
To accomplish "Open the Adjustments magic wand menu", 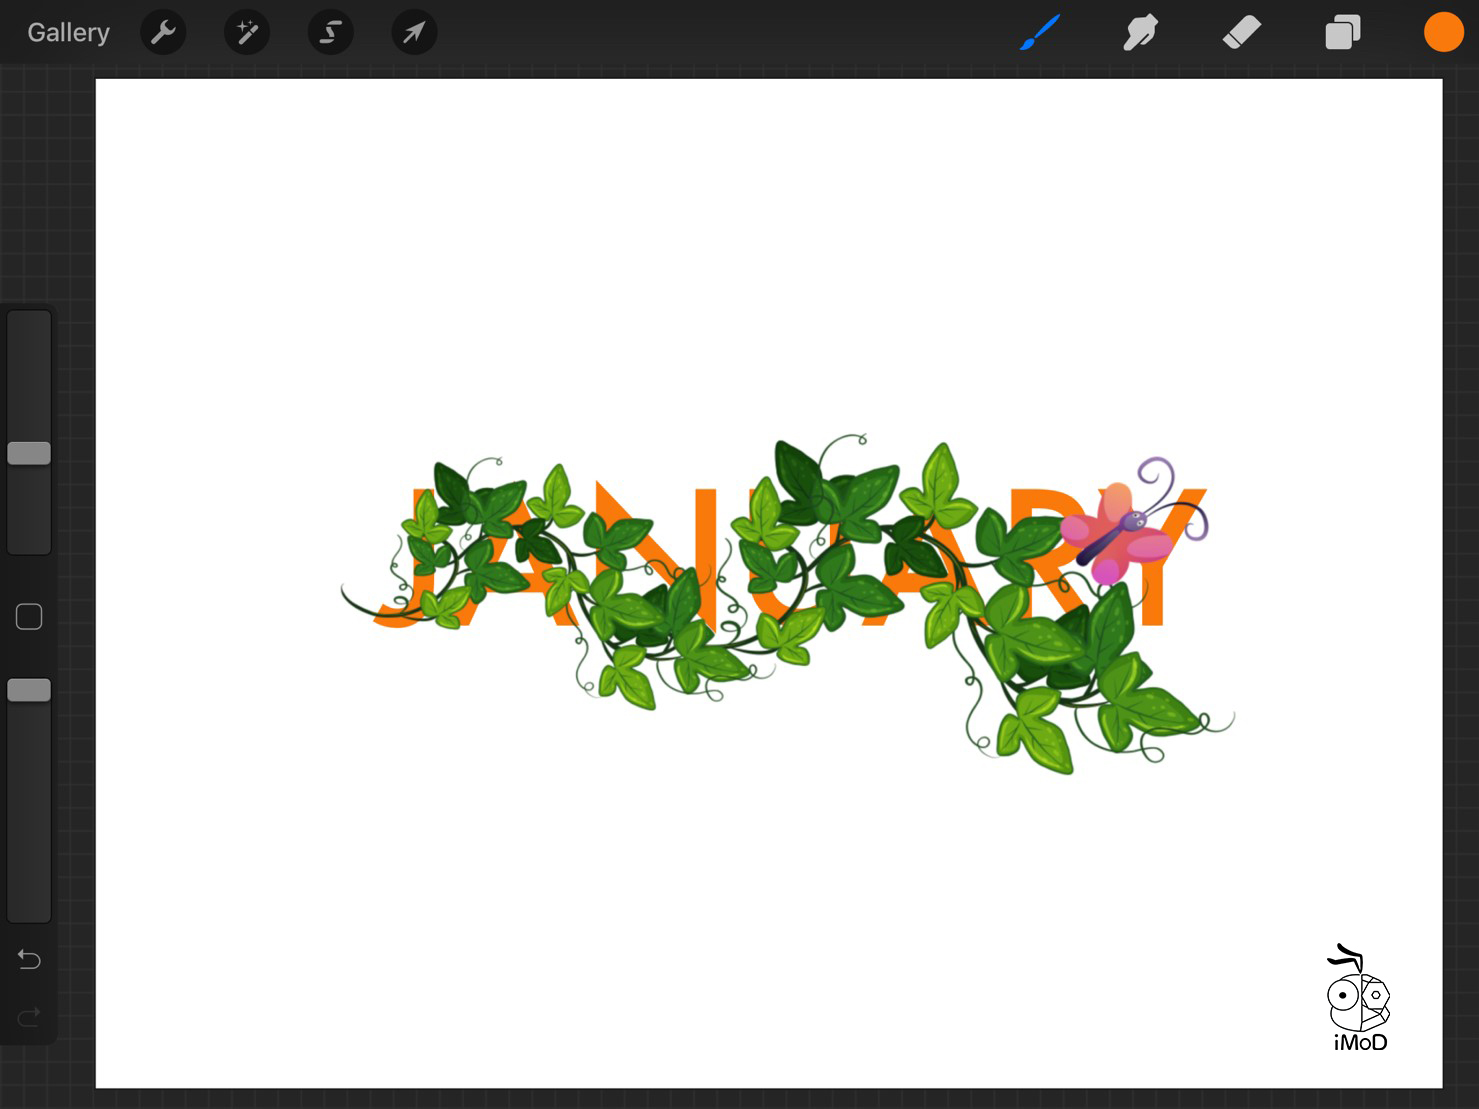I will click(x=247, y=33).
